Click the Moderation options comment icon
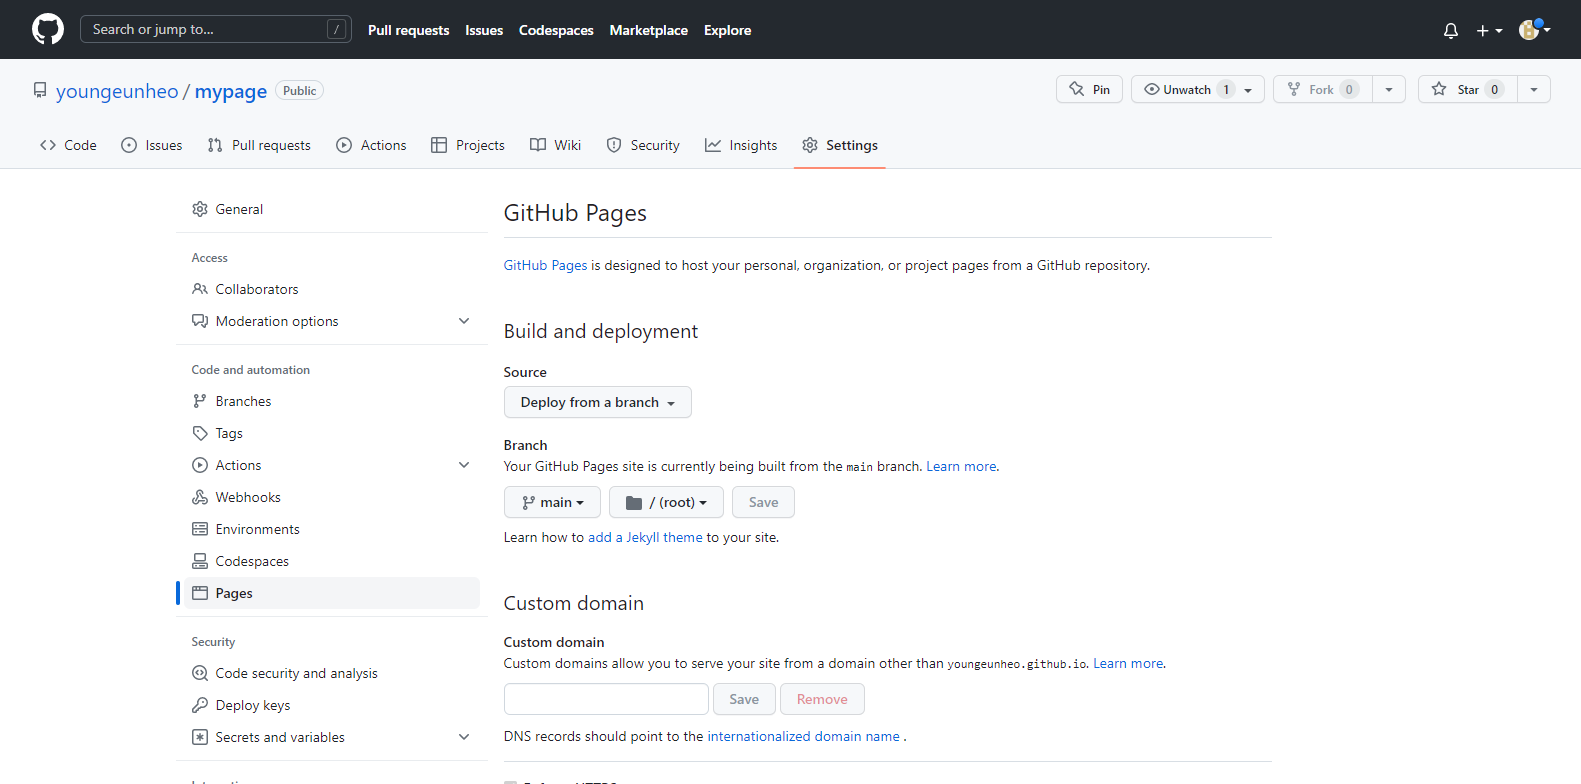The width and height of the screenshot is (1581, 784). pyautogui.click(x=200, y=321)
